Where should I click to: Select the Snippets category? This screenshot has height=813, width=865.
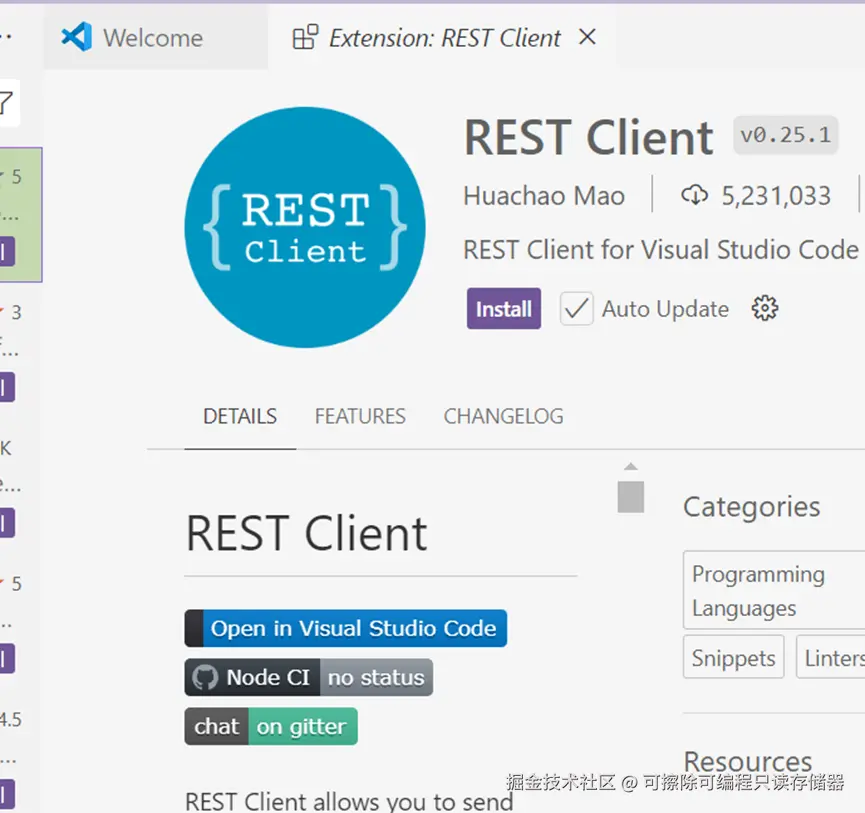[x=734, y=657]
